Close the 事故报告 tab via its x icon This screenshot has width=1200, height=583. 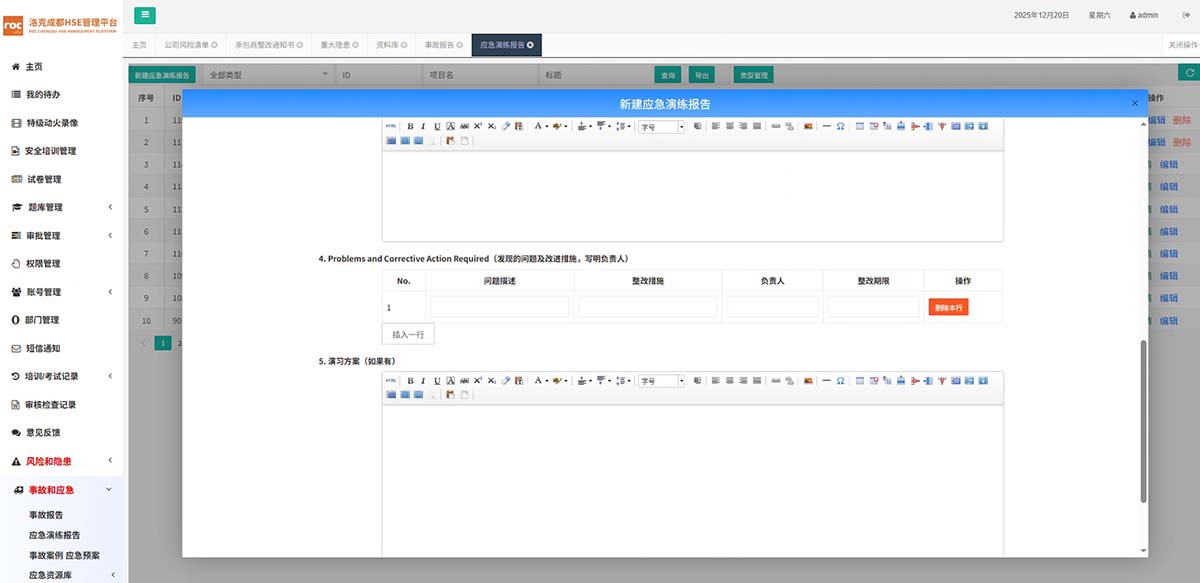[461, 45]
